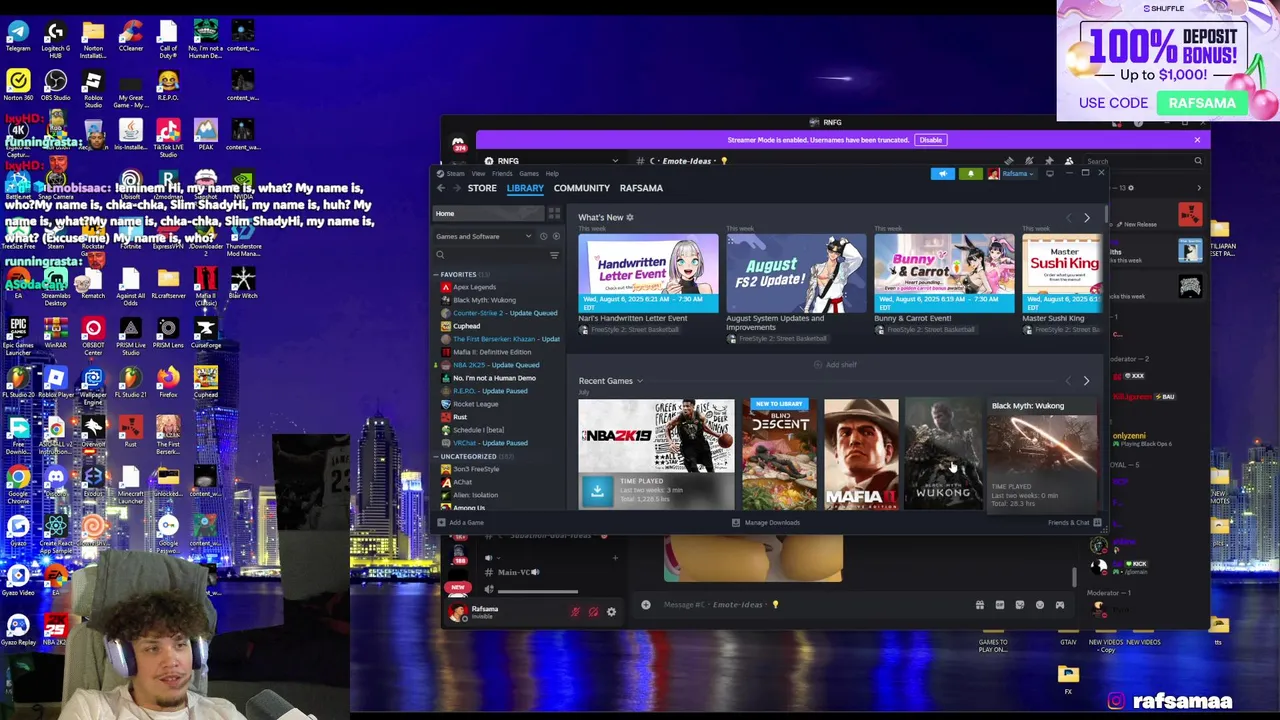
Task: Open What's New settings gear
Action: pos(630,217)
